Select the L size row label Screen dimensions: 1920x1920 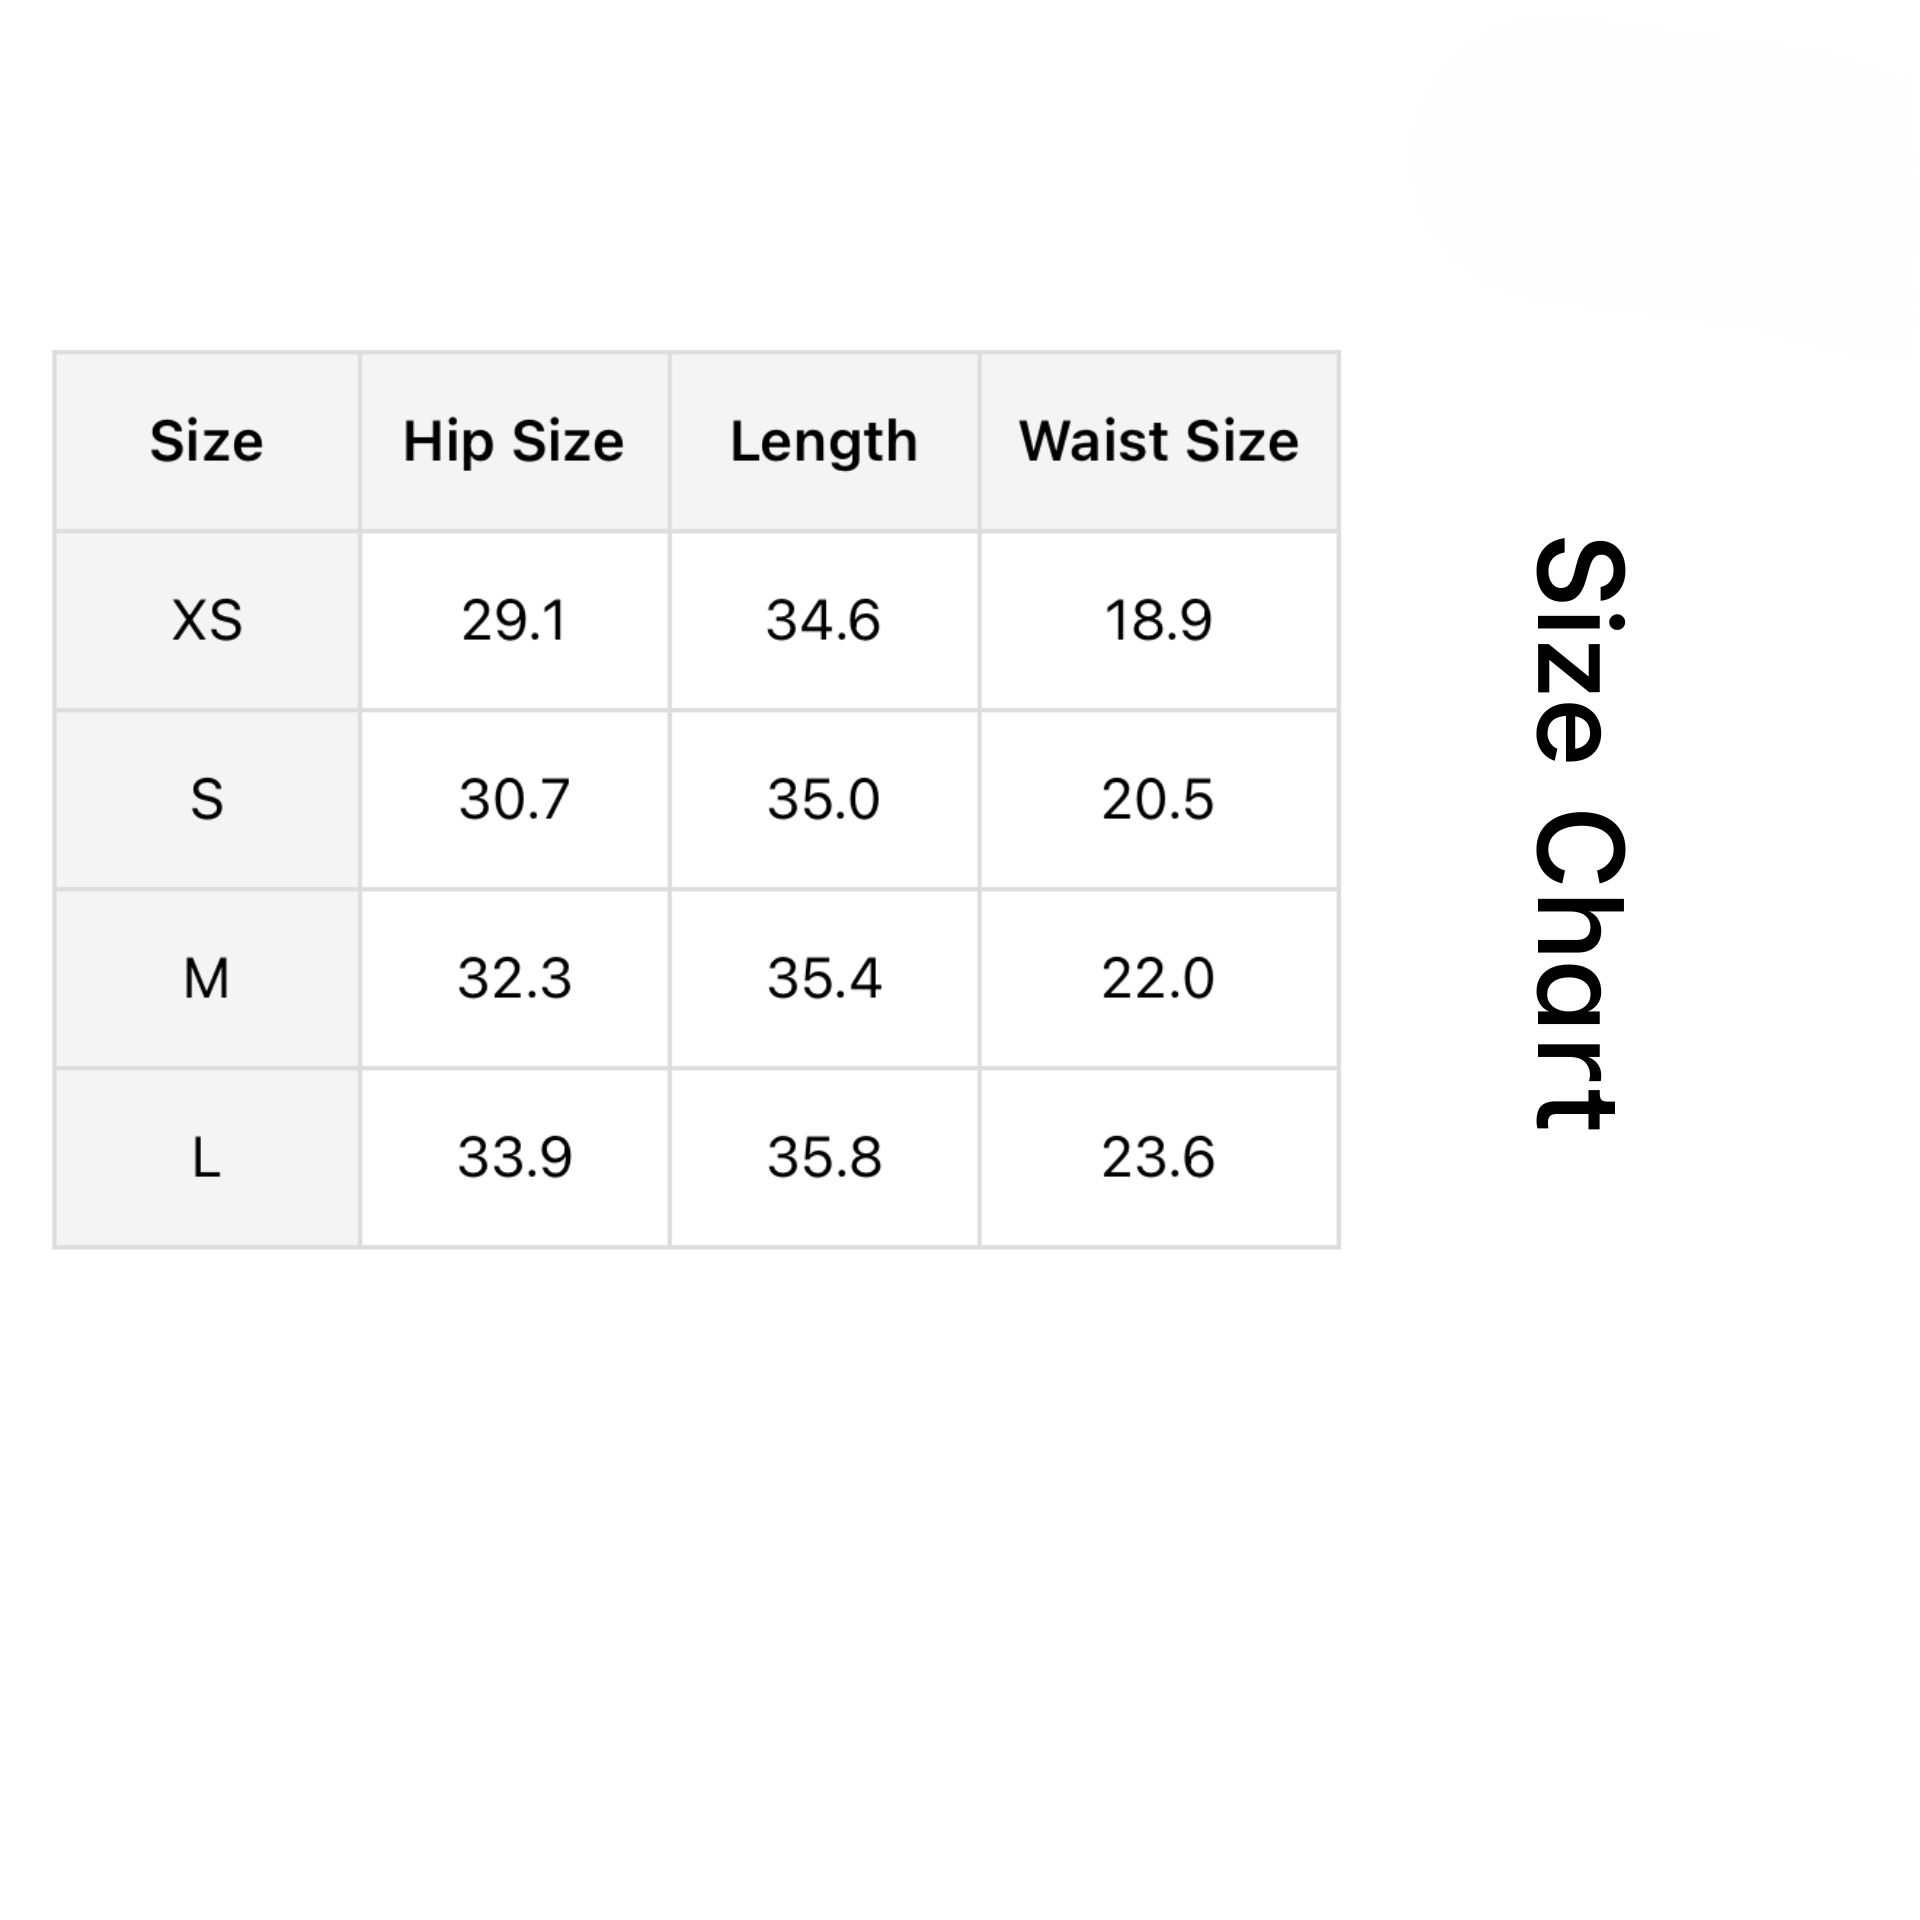point(206,1157)
